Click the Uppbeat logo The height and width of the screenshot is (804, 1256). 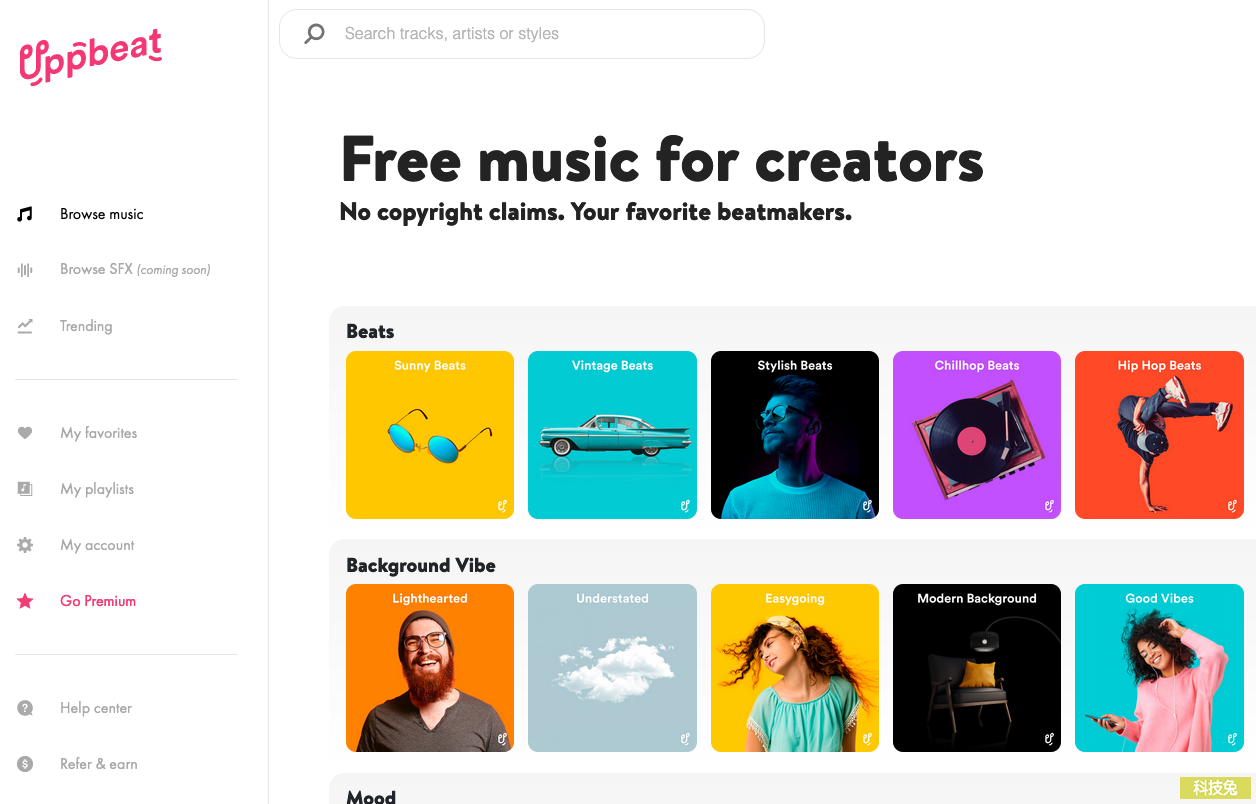pyautogui.click(x=90, y=56)
